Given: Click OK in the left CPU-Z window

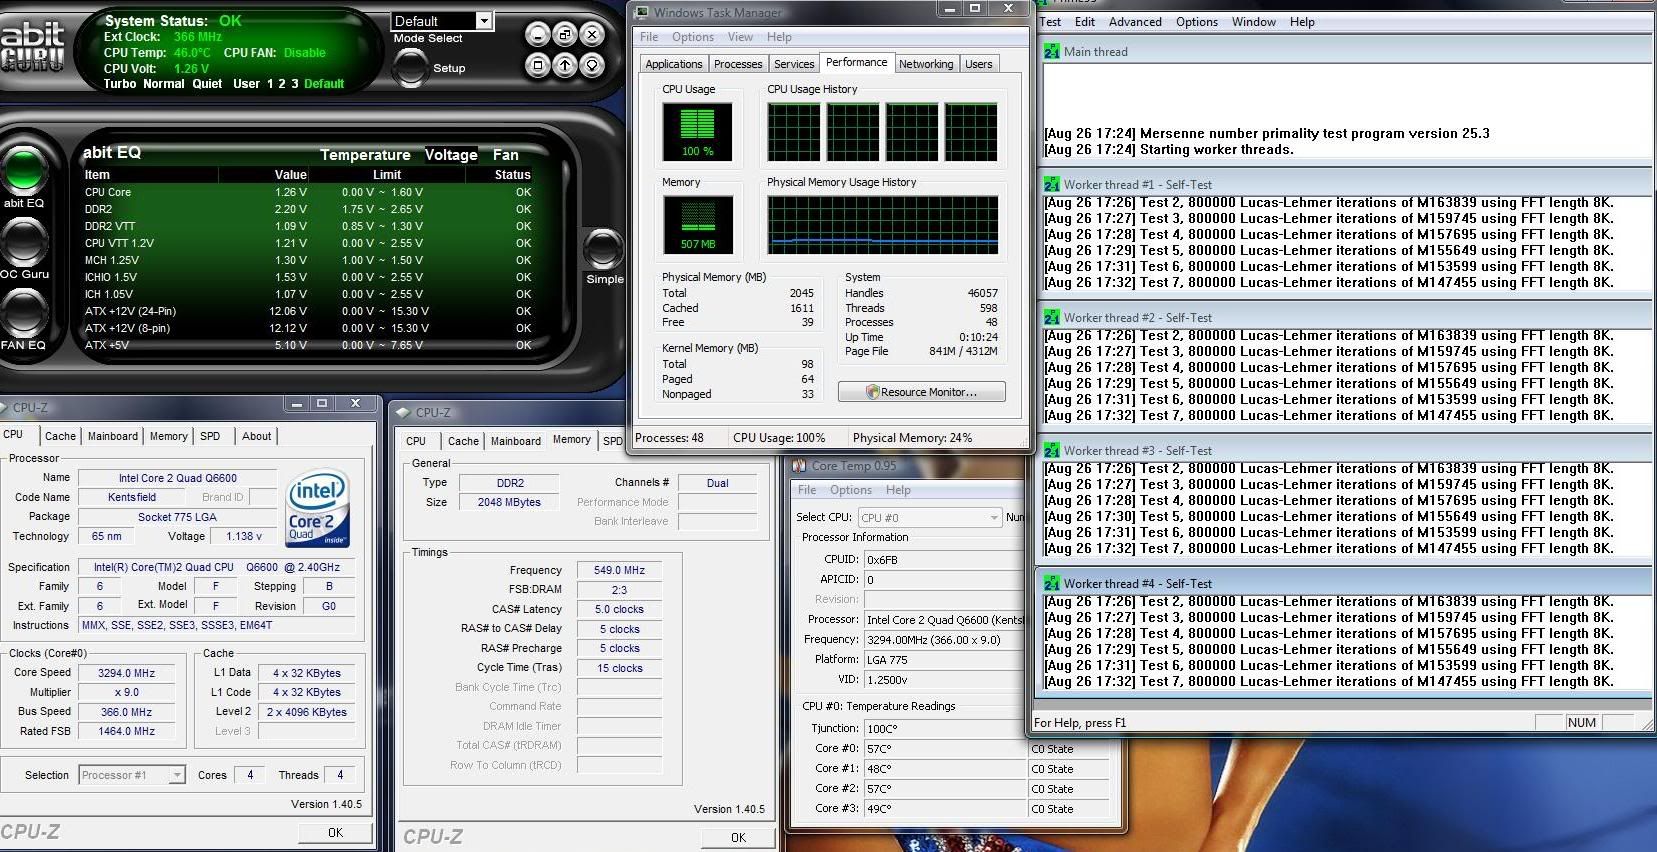Looking at the screenshot, I should (335, 832).
